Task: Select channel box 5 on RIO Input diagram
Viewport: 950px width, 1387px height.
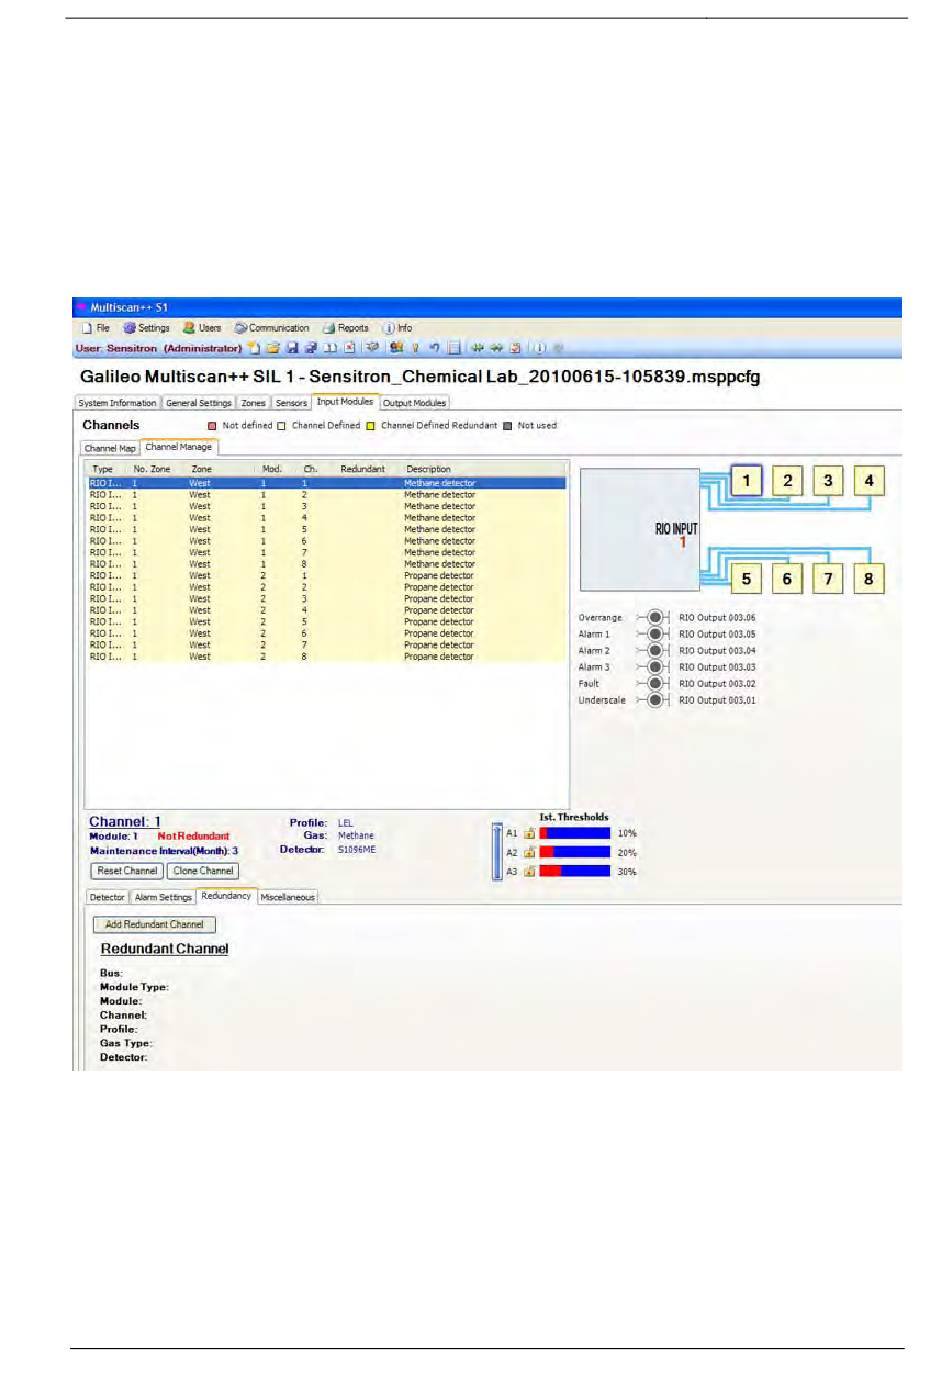Action: click(746, 578)
